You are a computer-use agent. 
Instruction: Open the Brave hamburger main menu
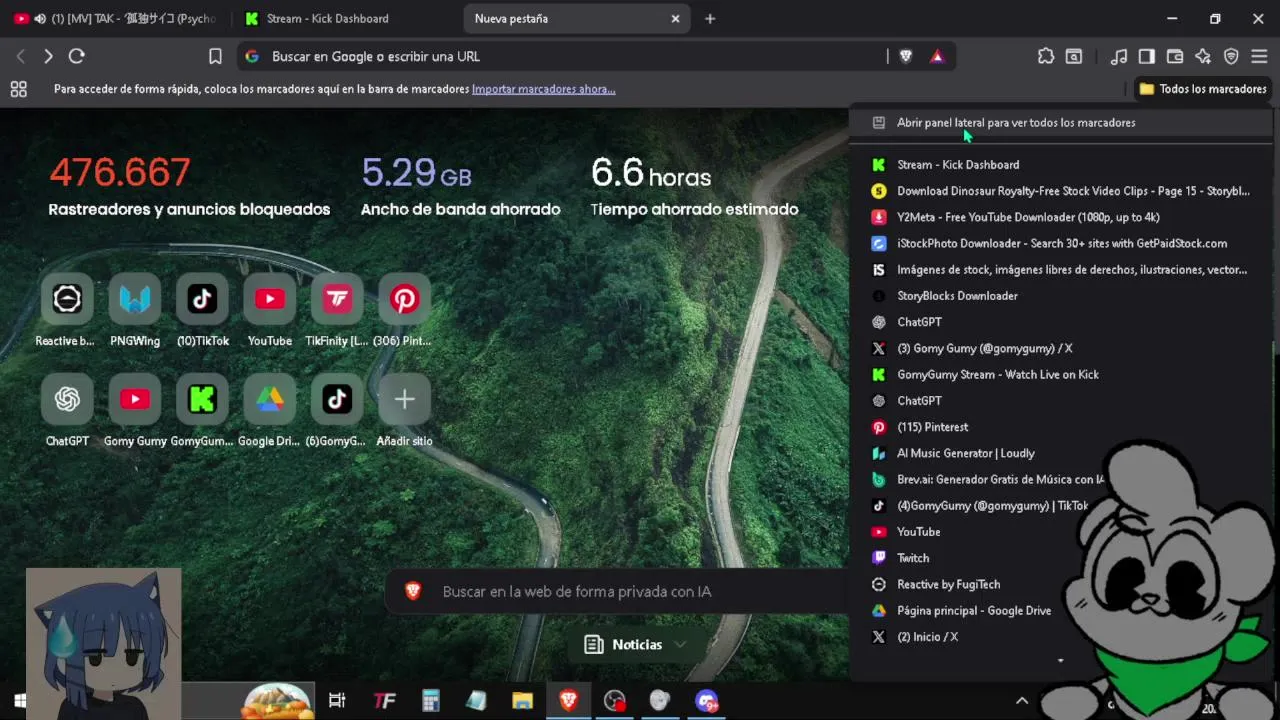coord(1259,56)
